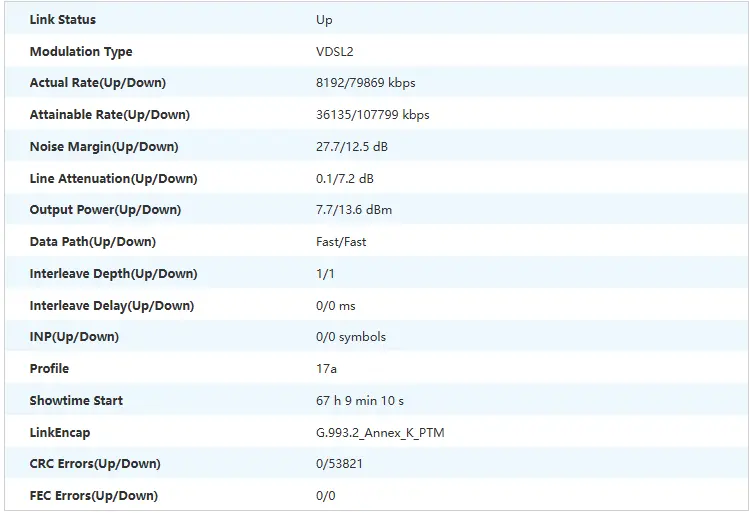Select the '67 h 9 min 10 s' value
The height and width of the screenshot is (513, 749).
pos(360,401)
